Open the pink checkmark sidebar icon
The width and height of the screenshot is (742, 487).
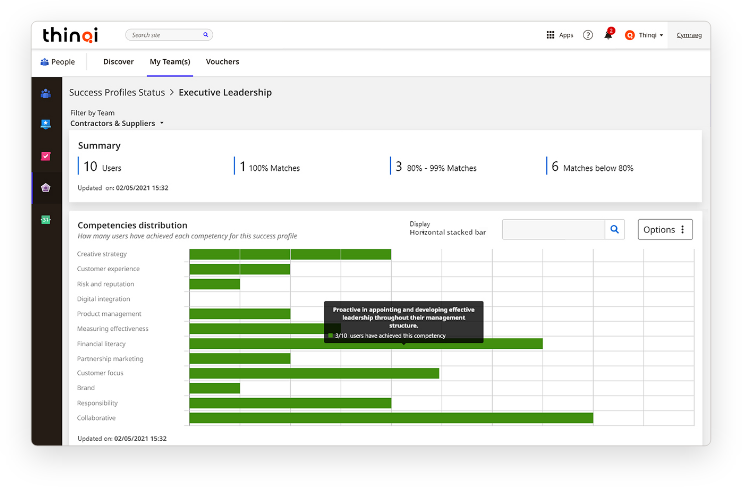click(x=46, y=156)
